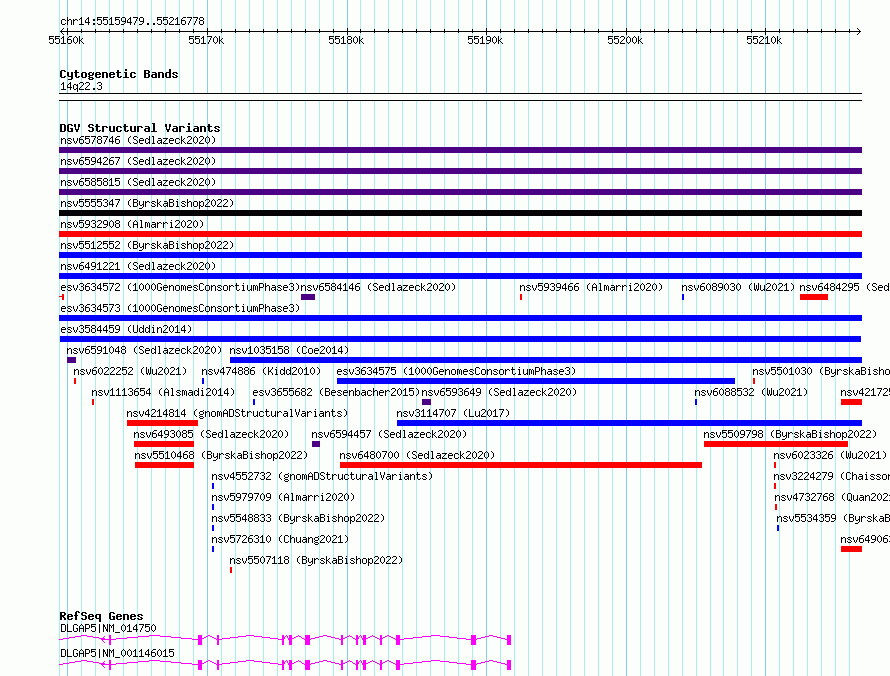Click the small purple nsv6584146 feature
The image size is (890, 676).
pyautogui.click(x=308, y=297)
